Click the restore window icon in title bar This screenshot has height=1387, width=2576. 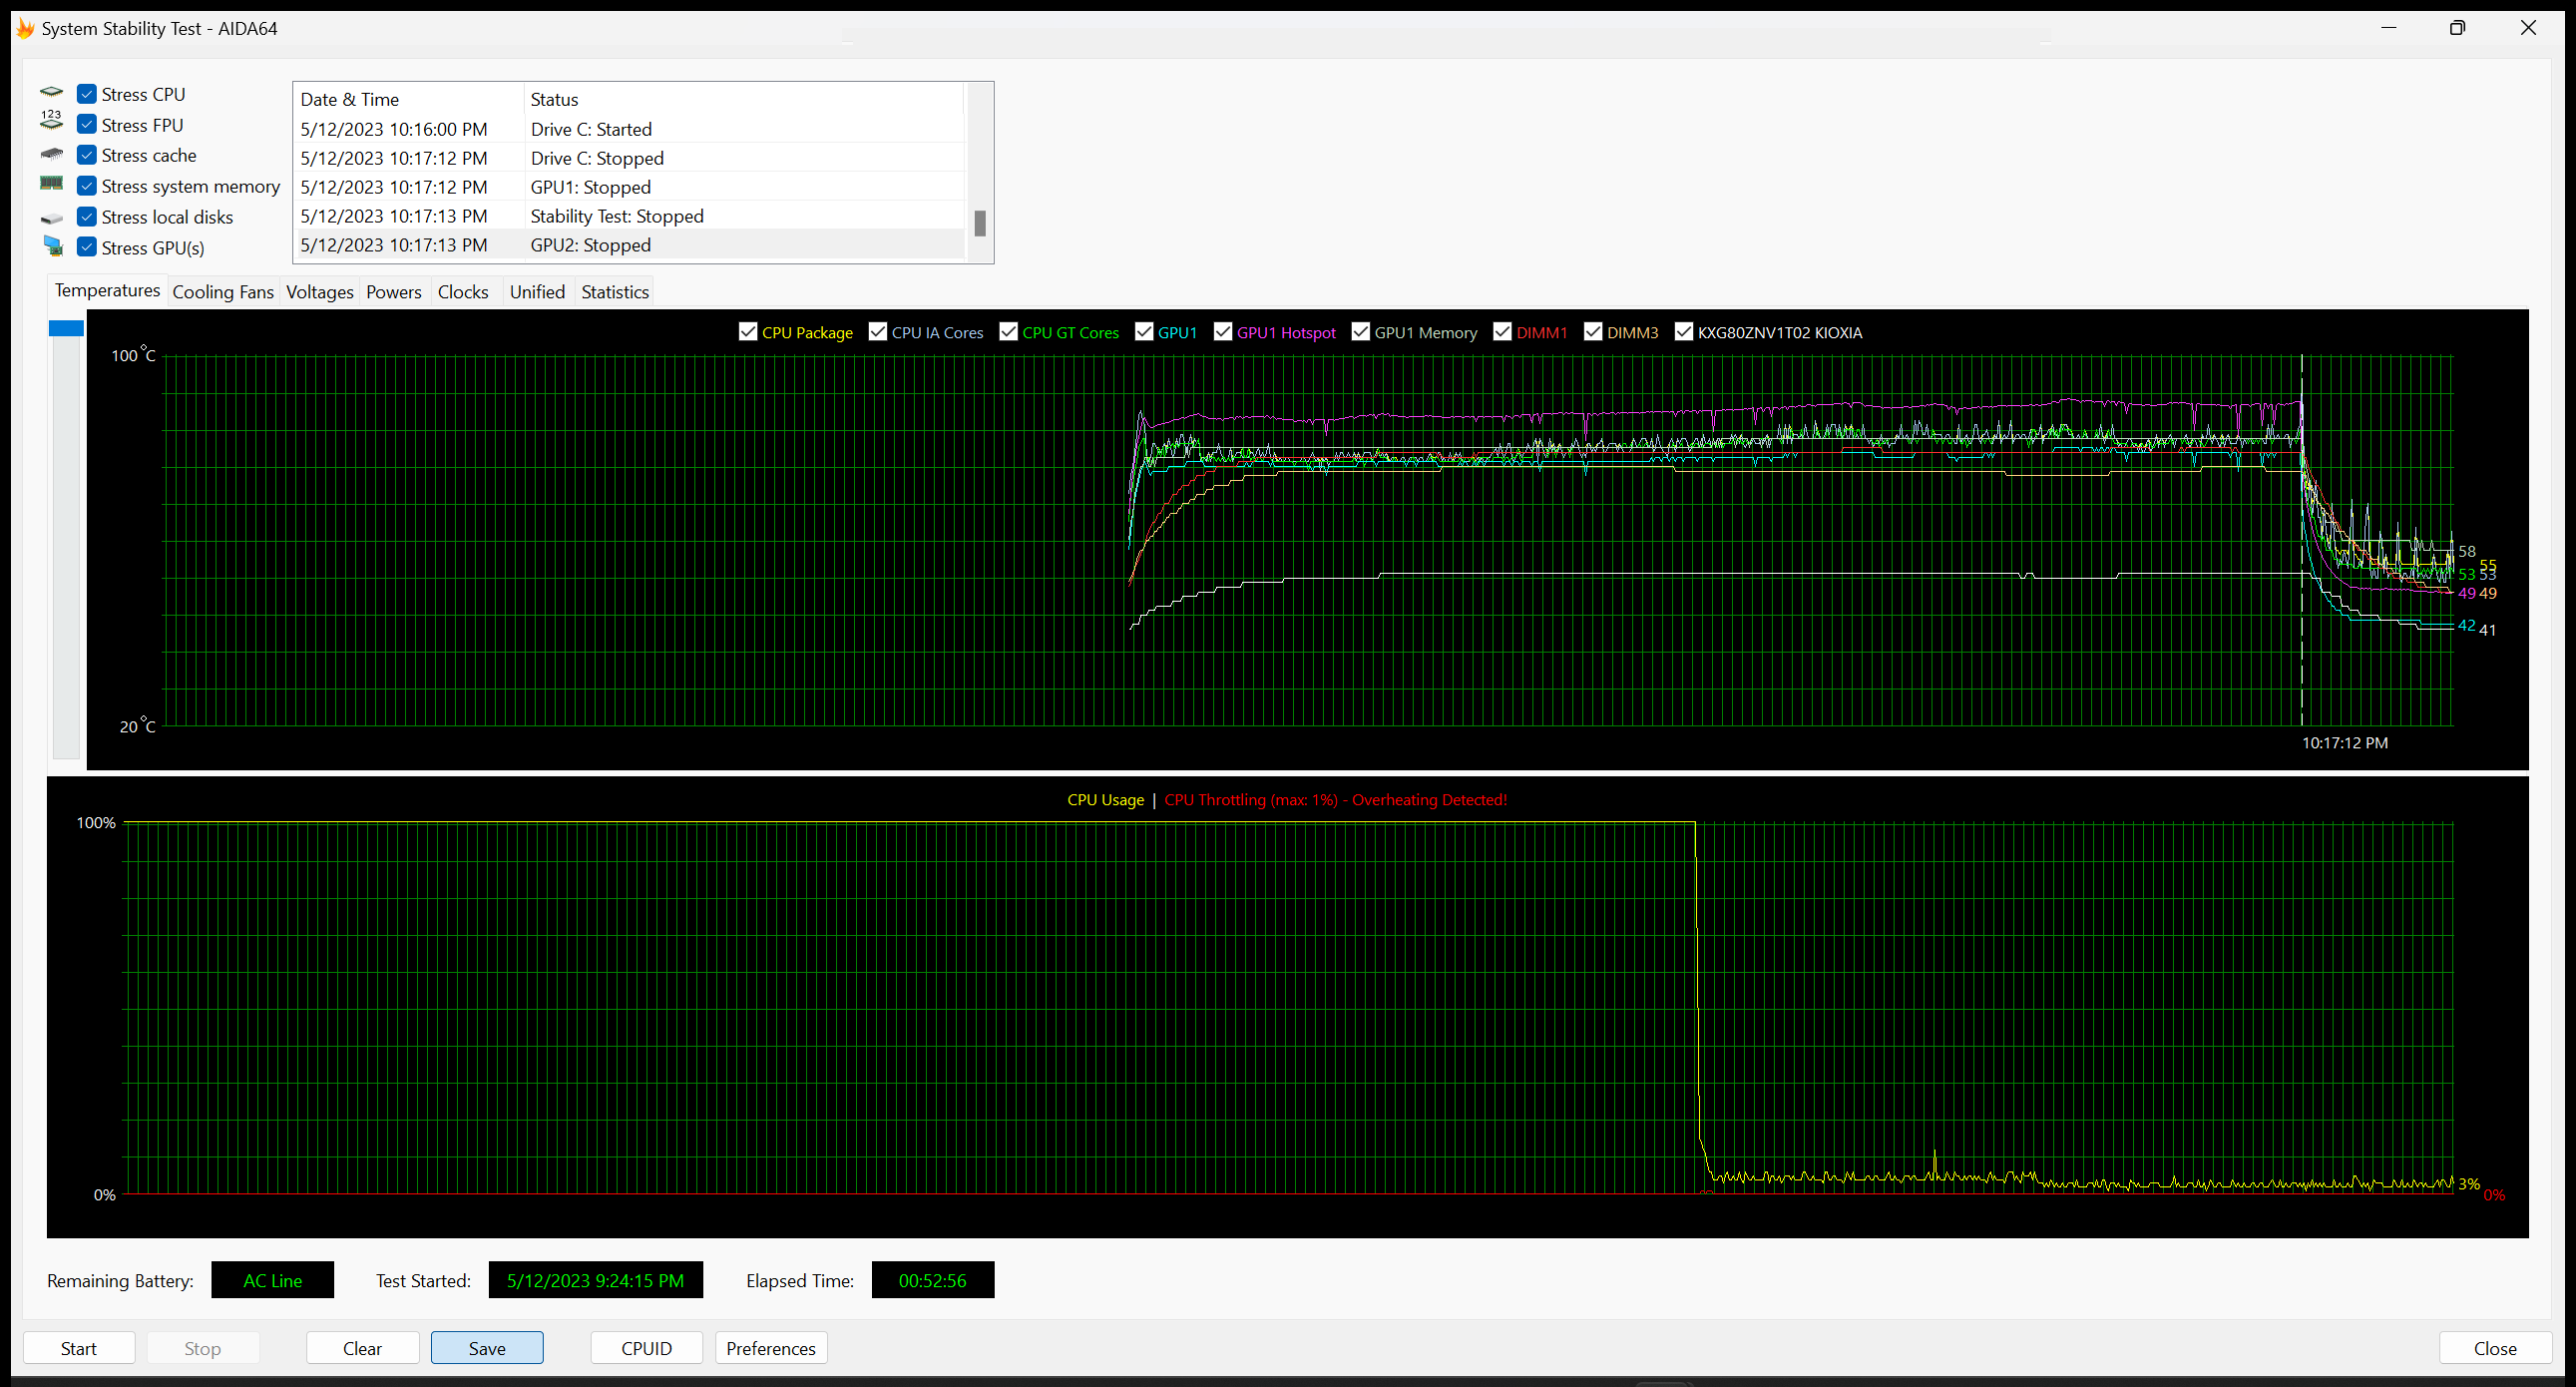(x=2456, y=28)
